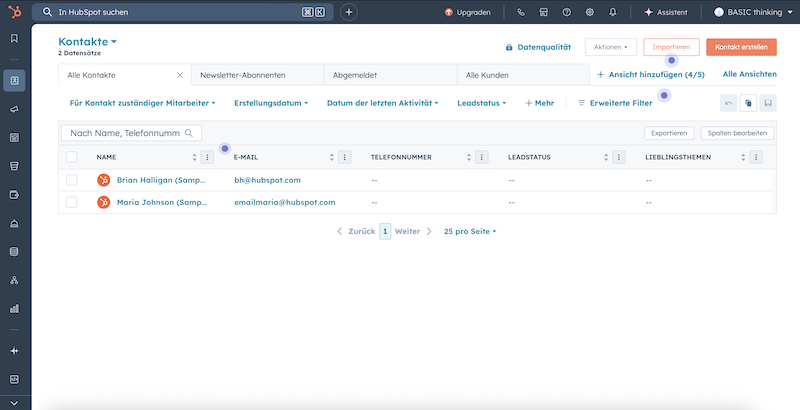This screenshot has width=800, height=410.
Task: Click the duplicate view copy icon
Action: (x=748, y=103)
